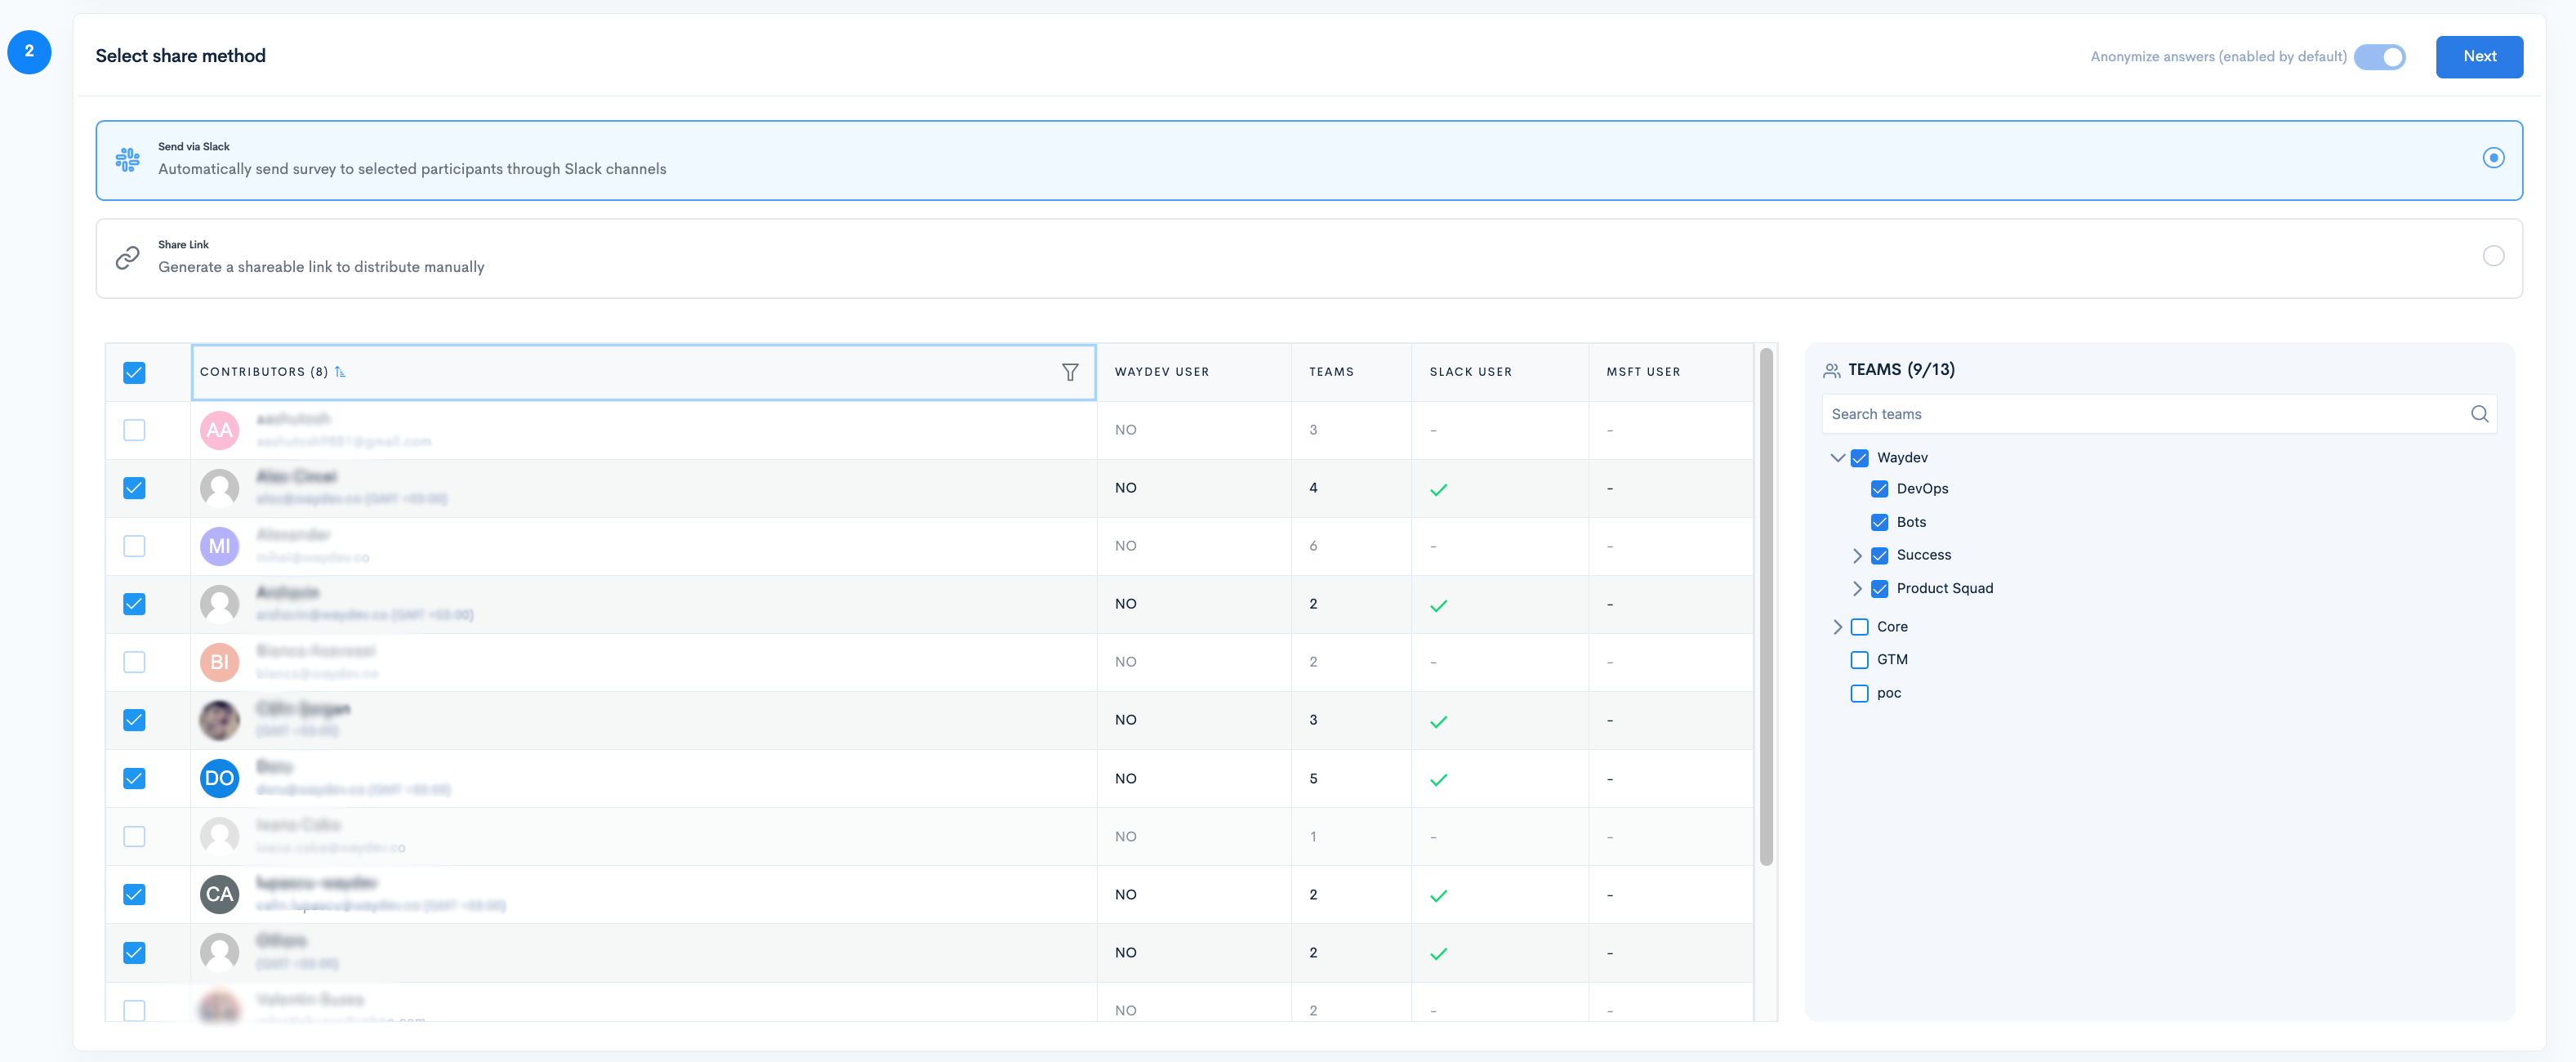
Task: Click the blue DO contributor avatar
Action: click(x=219, y=778)
